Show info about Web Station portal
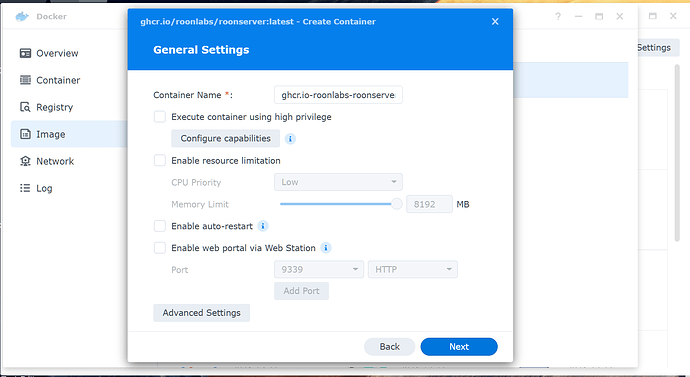The height and width of the screenshot is (377, 690). pyautogui.click(x=326, y=248)
